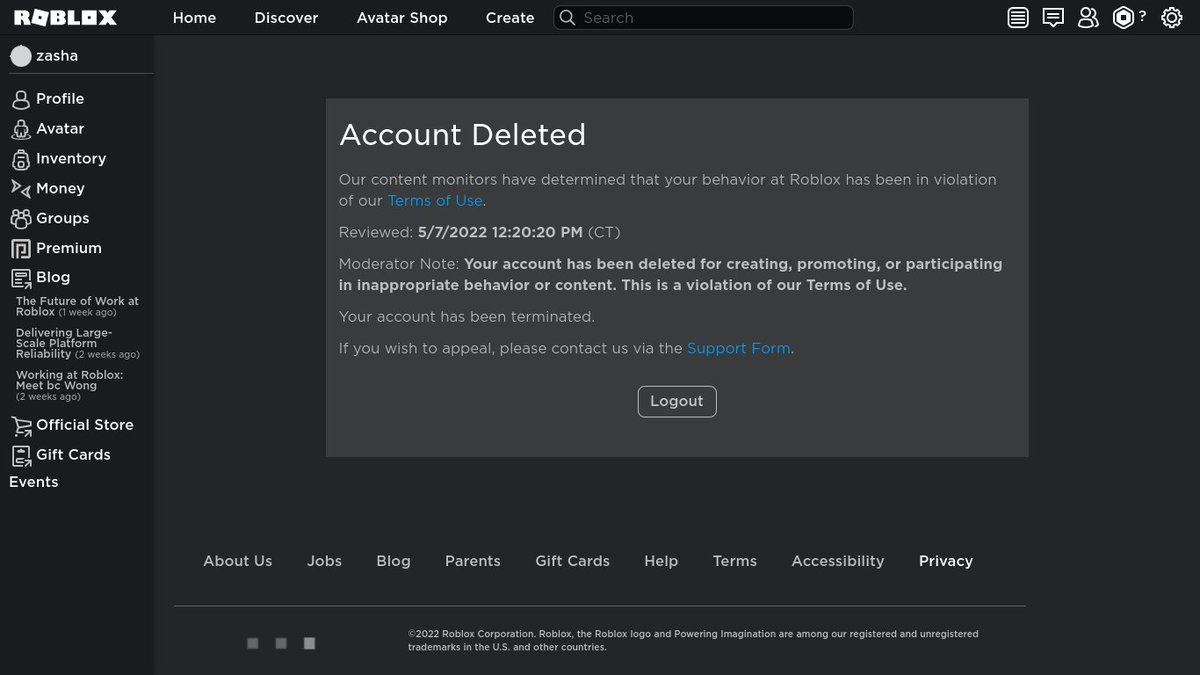Screen dimensions: 1200x675
Task: Click the Logout button
Action: coord(677,401)
